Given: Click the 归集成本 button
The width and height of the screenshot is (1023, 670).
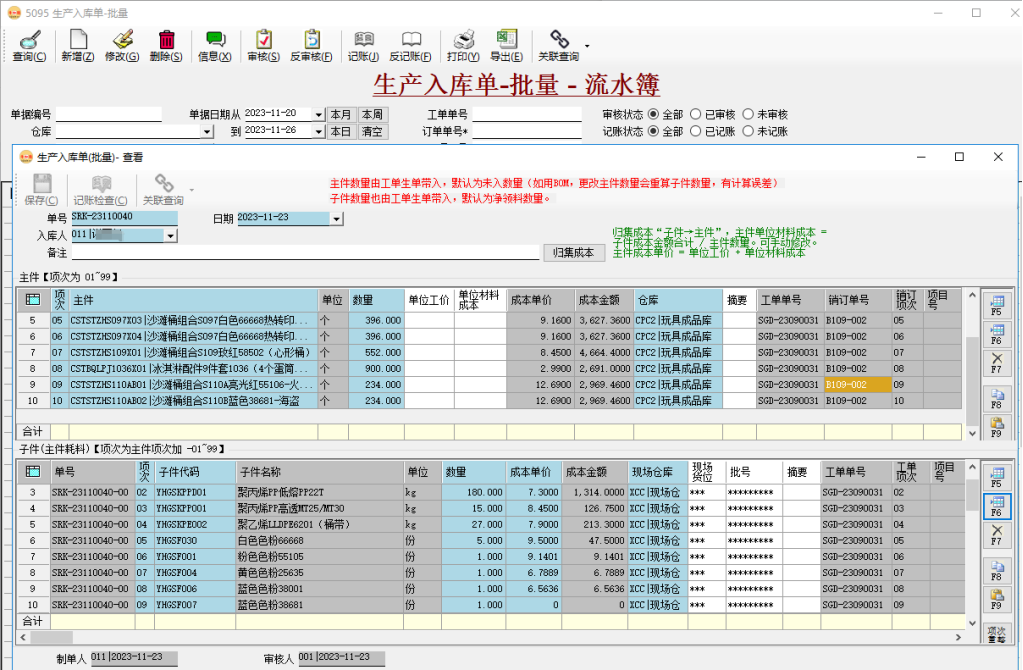Looking at the screenshot, I should point(573,252).
